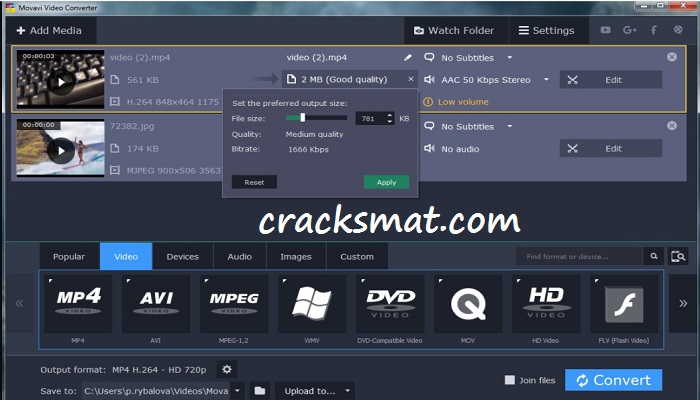The image size is (700, 400).
Task: Switch to the Custom tab
Action: coord(357,257)
